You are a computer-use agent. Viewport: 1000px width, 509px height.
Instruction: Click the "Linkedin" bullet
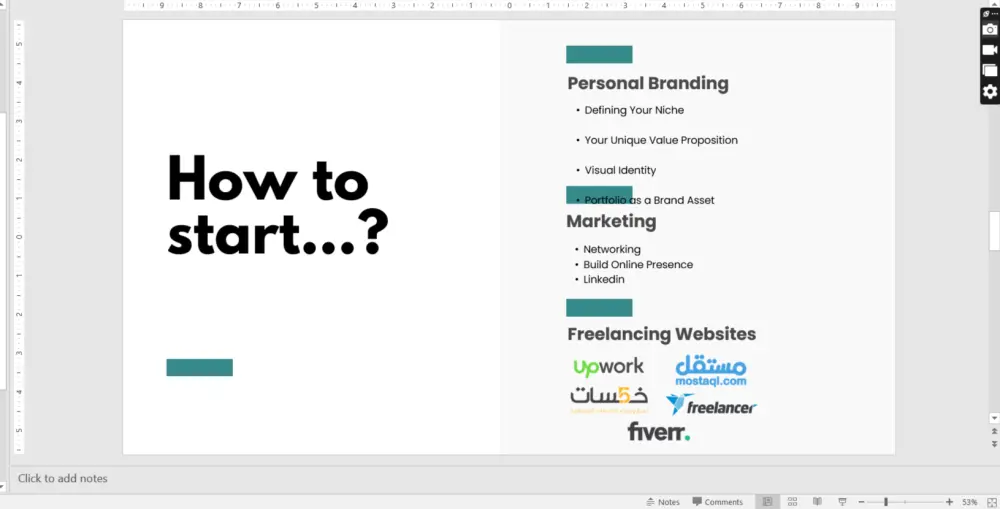[x=603, y=279]
